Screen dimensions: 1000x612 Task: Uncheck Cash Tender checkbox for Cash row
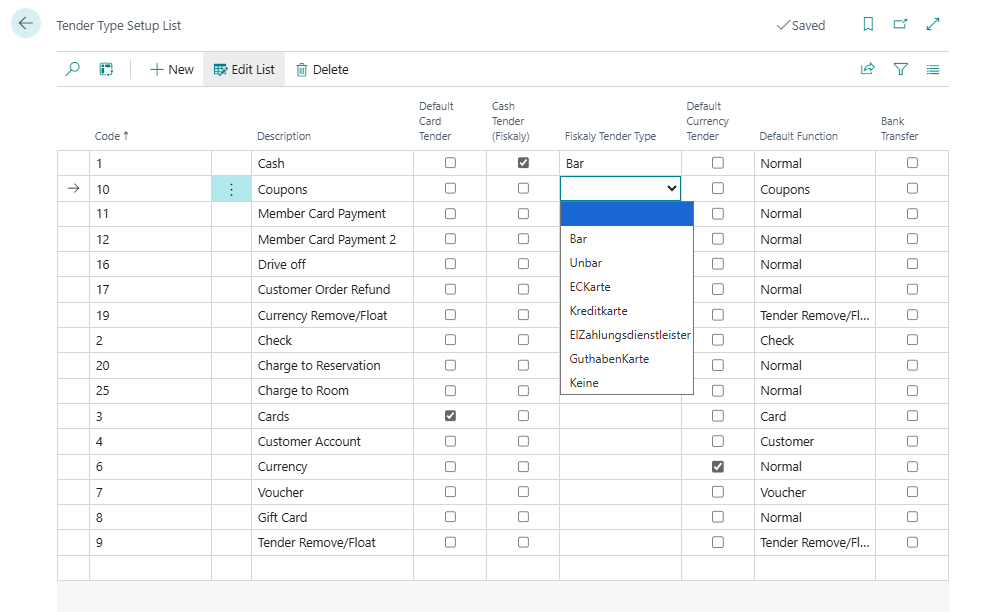523,162
